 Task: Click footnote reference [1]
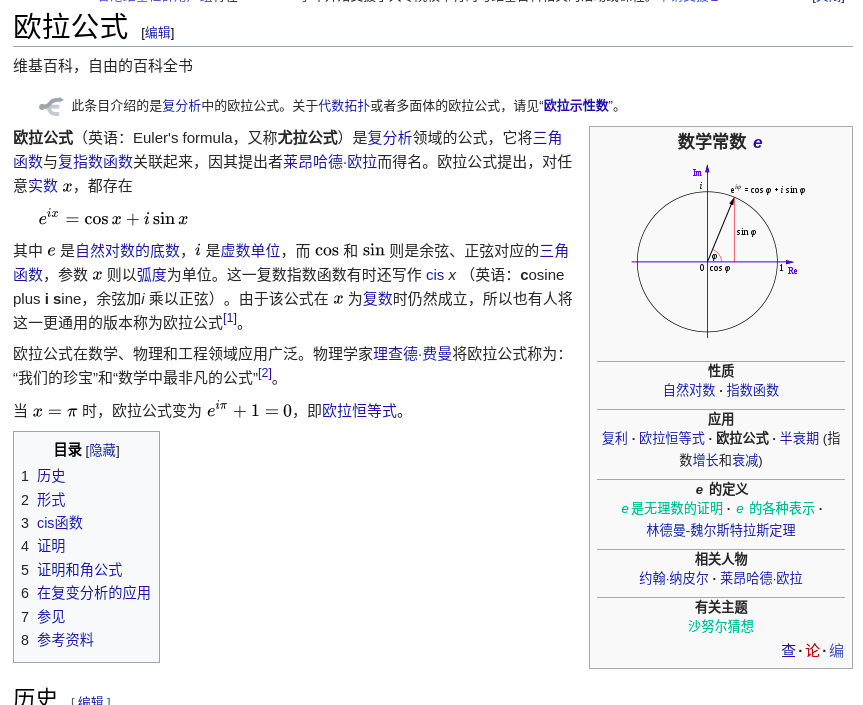tap(230, 318)
